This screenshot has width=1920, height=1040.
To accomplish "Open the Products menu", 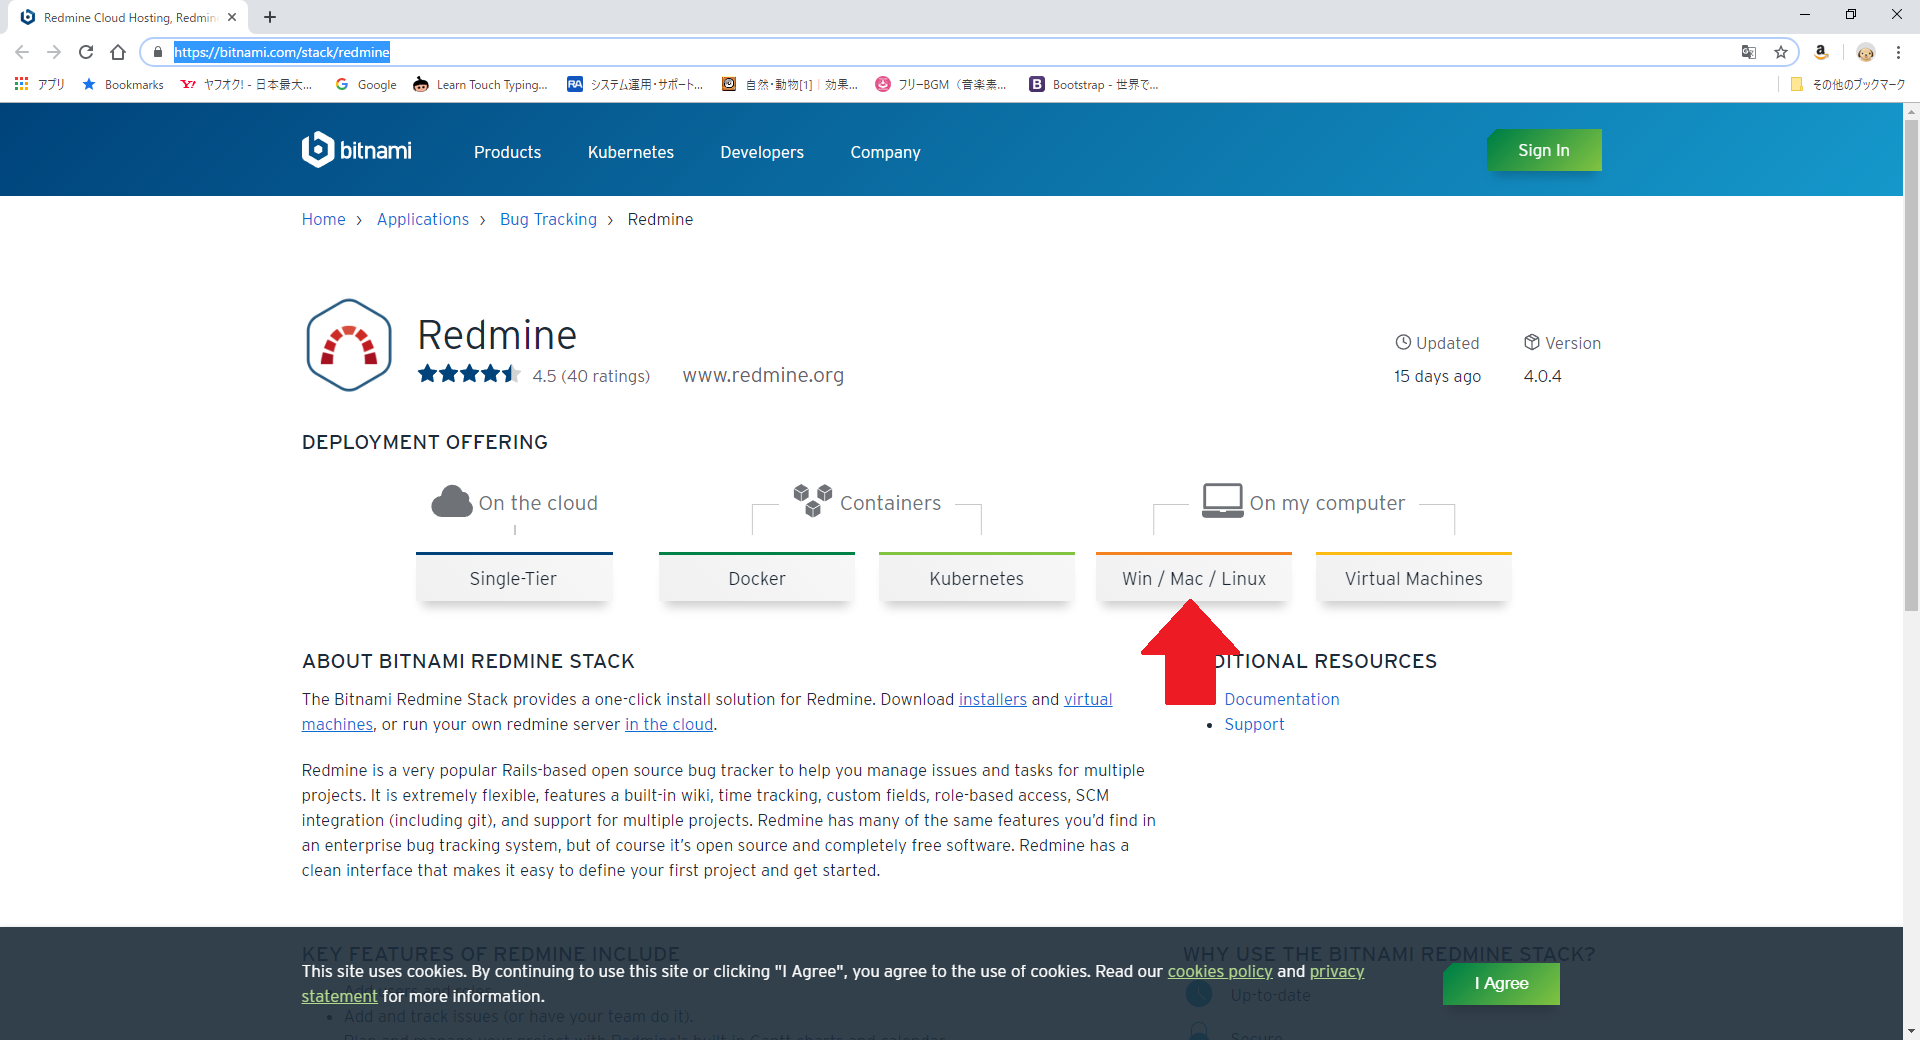I will click(507, 152).
